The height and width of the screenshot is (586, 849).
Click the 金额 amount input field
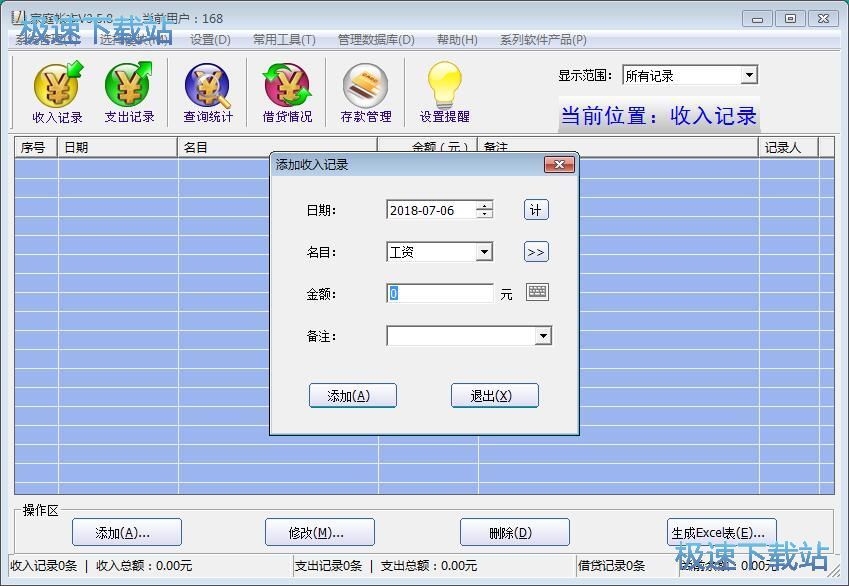click(440, 294)
